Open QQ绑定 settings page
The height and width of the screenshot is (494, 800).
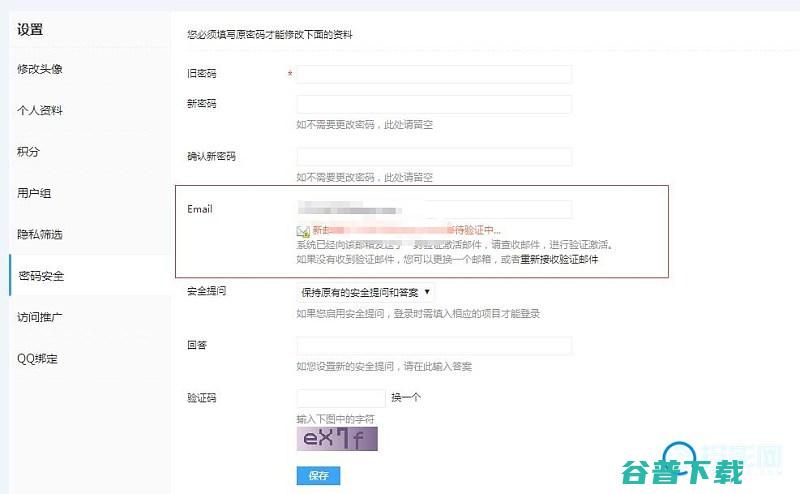point(37,358)
